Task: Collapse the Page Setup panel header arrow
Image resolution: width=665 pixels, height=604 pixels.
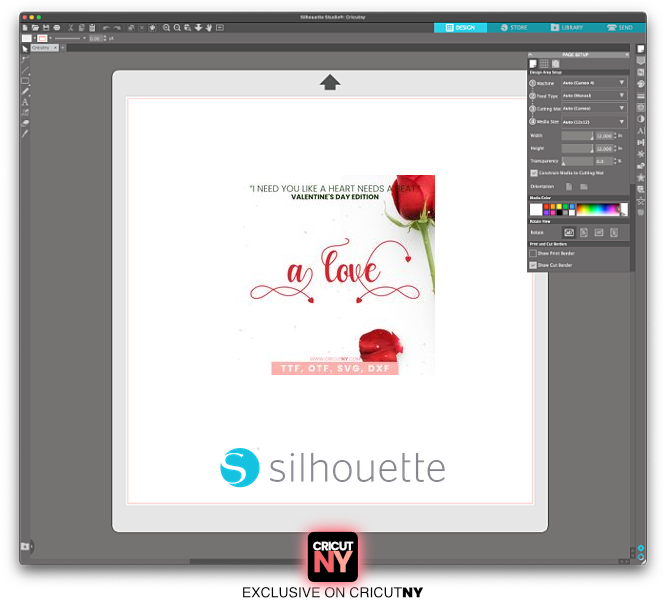Action: 530,55
